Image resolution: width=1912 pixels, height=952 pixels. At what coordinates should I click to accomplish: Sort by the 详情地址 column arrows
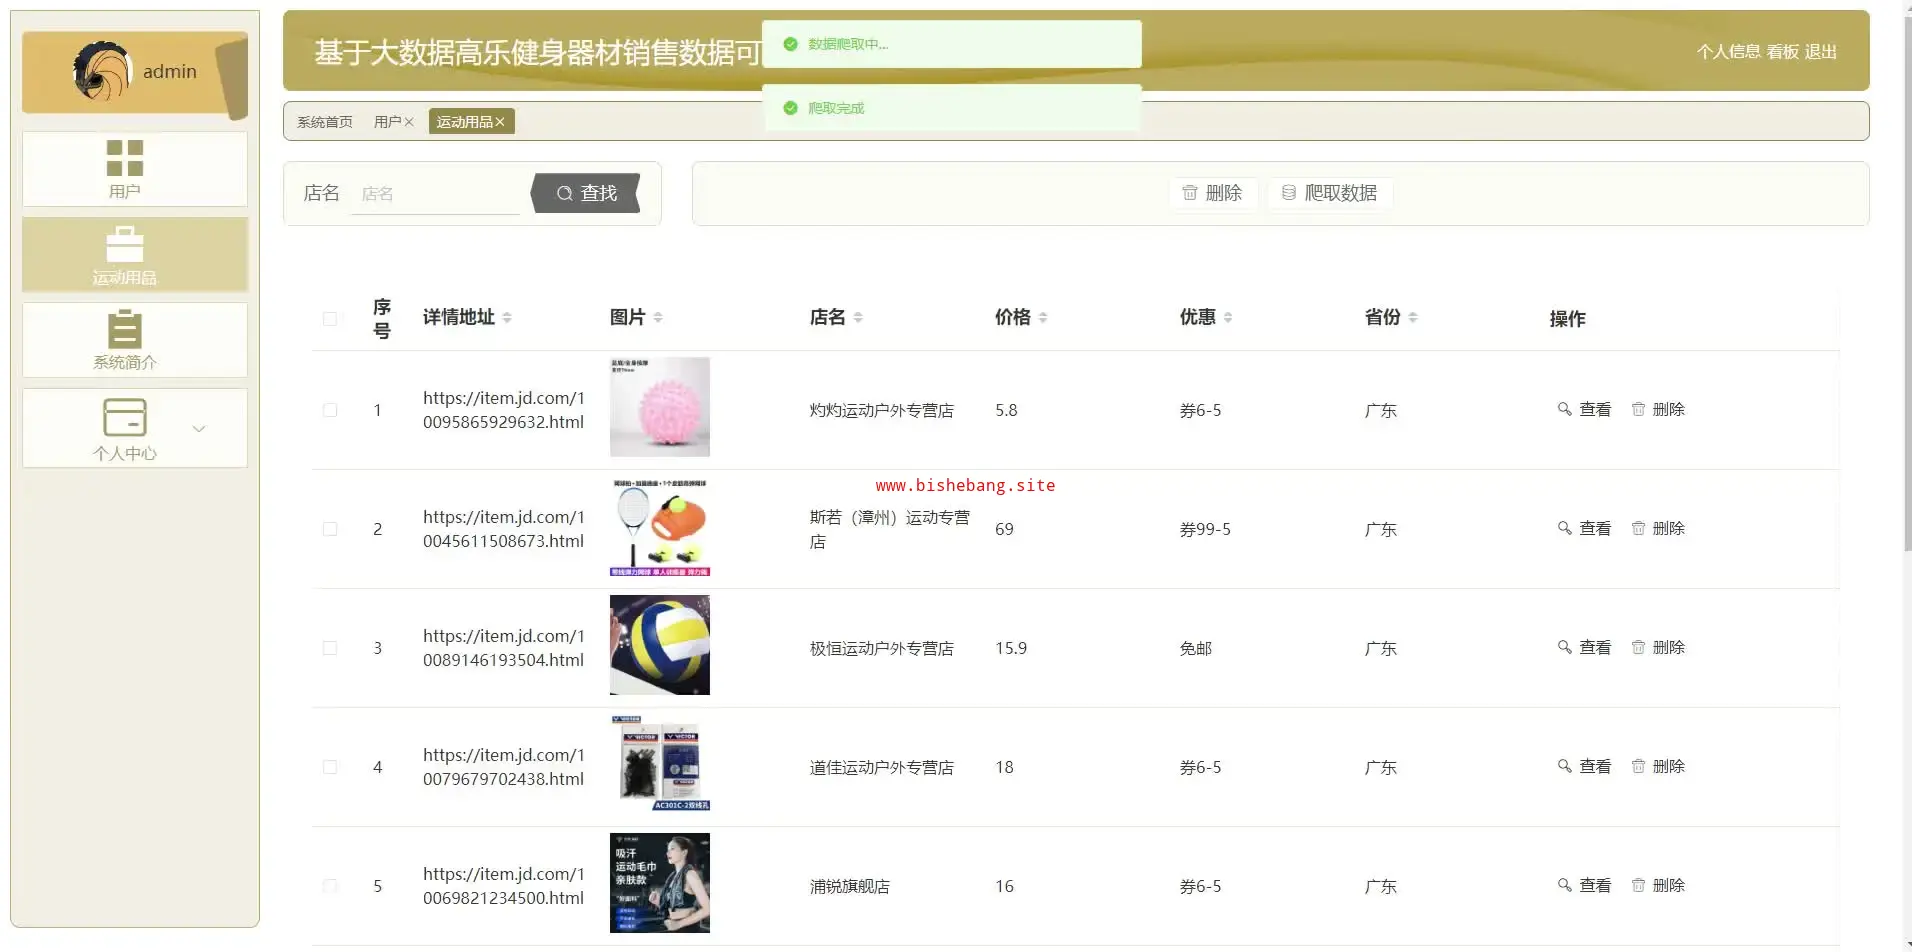507,317
